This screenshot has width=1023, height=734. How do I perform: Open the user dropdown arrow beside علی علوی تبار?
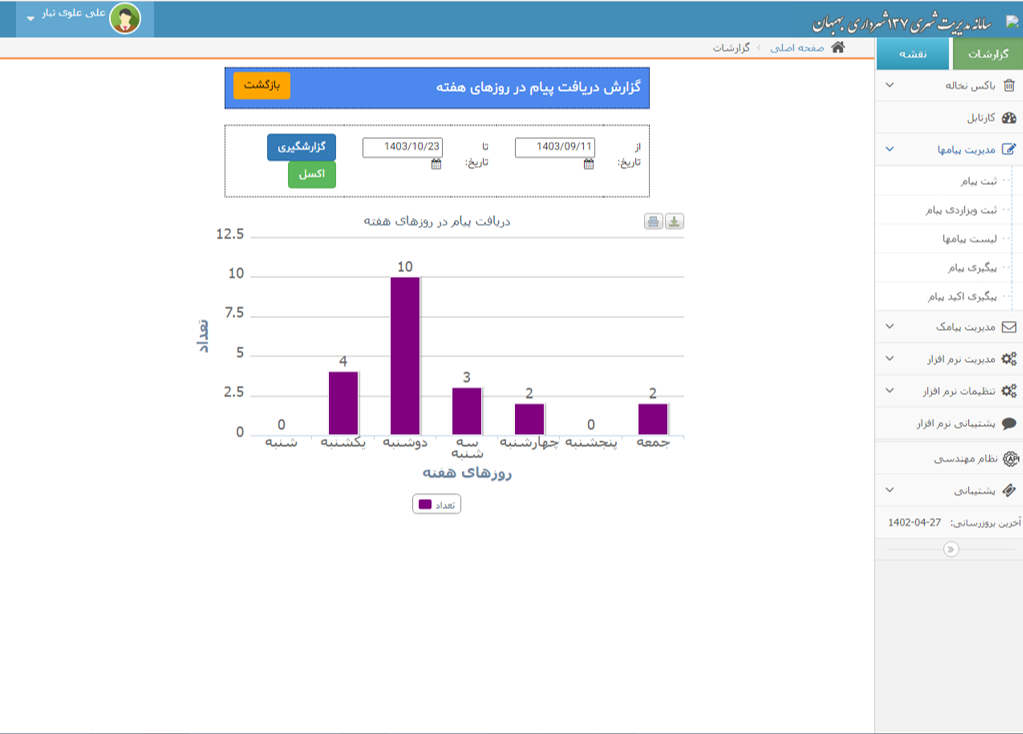pyautogui.click(x=29, y=19)
